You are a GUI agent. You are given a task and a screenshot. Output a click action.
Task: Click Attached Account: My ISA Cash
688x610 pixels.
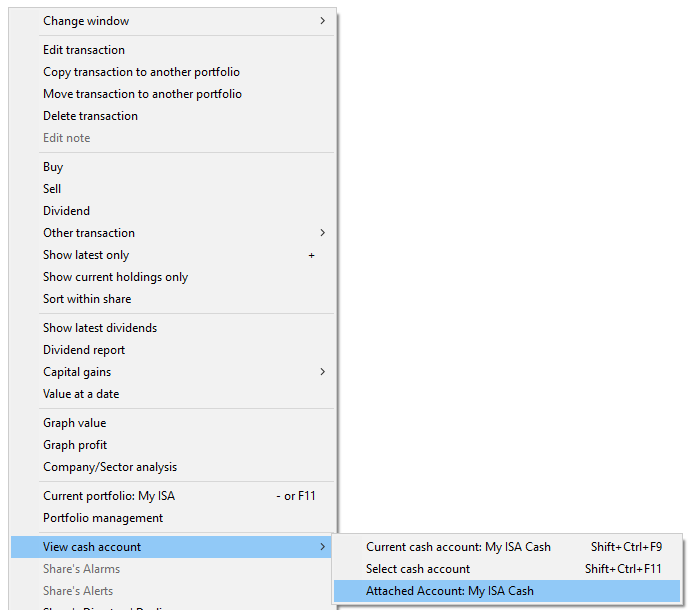pos(450,591)
